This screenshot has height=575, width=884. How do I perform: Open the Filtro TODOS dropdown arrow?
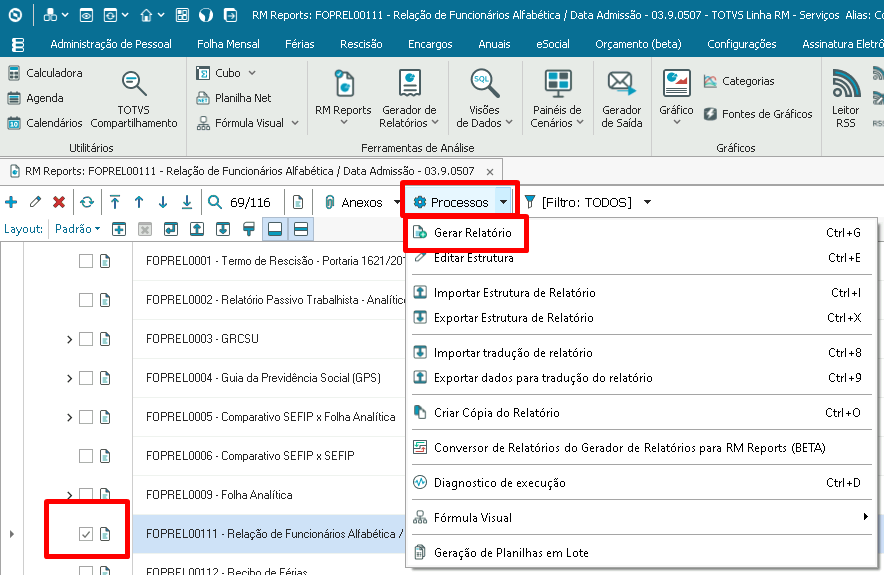click(647, 202)
